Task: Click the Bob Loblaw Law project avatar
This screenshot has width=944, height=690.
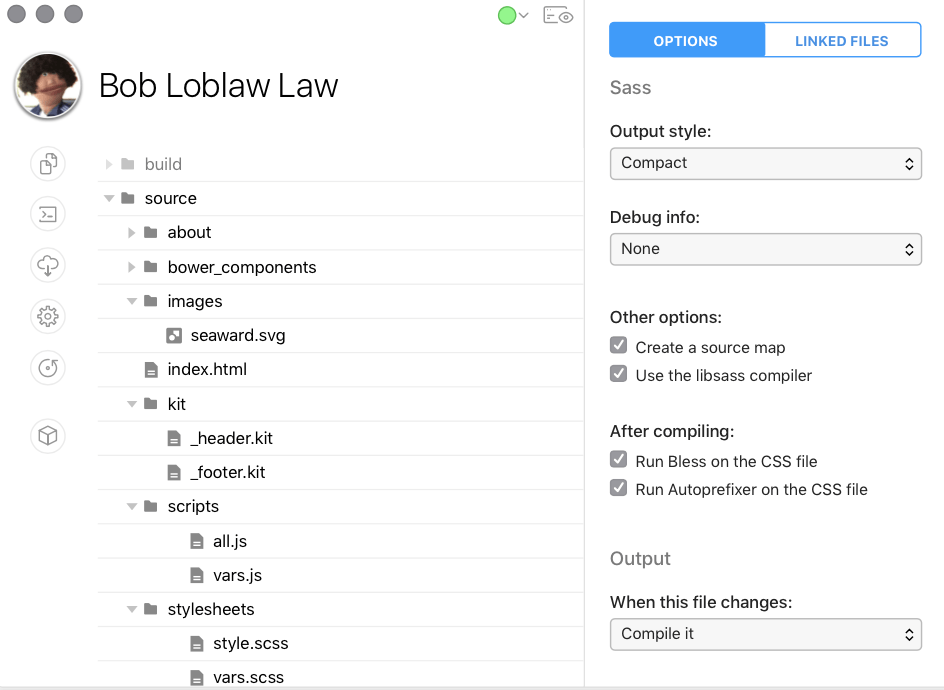Action: coord(48,85)
